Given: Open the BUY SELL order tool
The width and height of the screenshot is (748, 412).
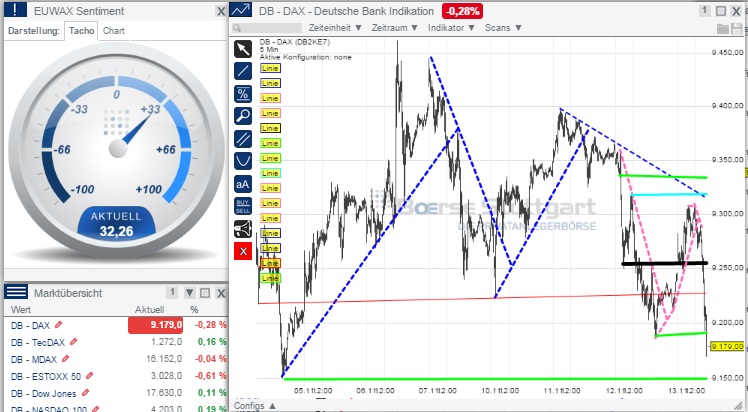Looking at the screenshot, I should 243,206.
